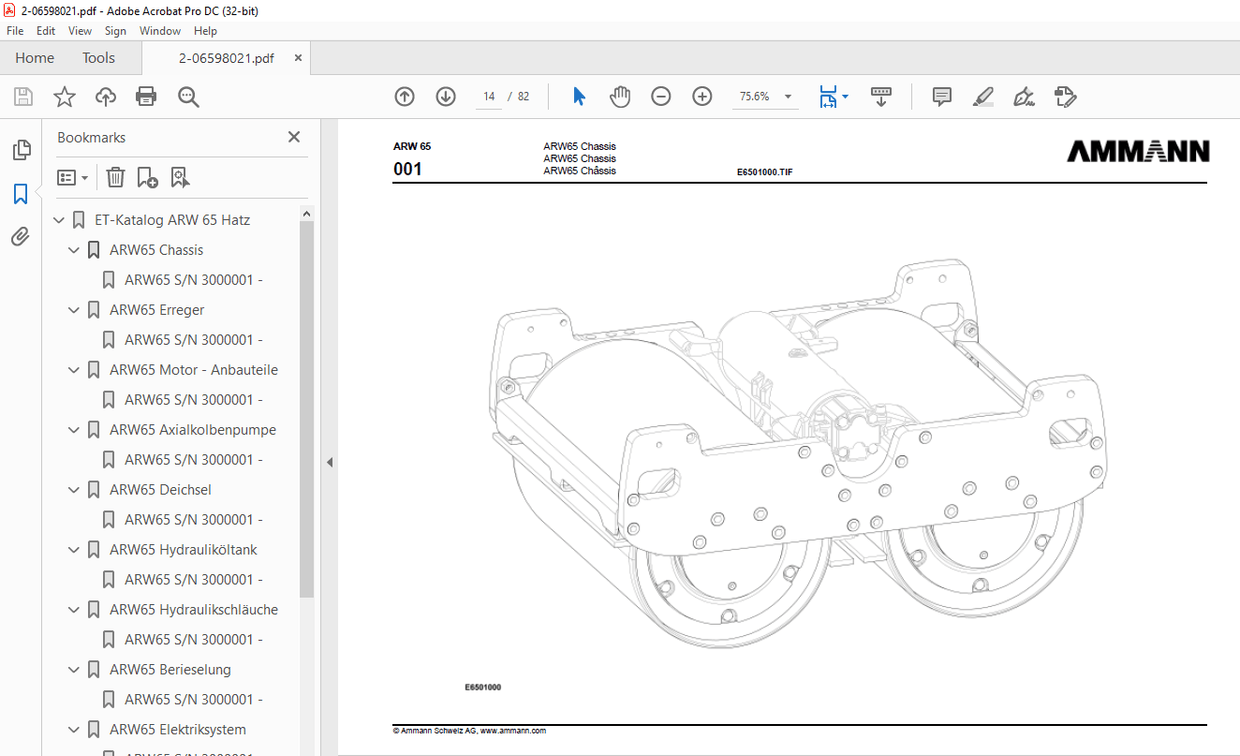
Task: Switch to the Tools tab
Action: coord(98,58)
